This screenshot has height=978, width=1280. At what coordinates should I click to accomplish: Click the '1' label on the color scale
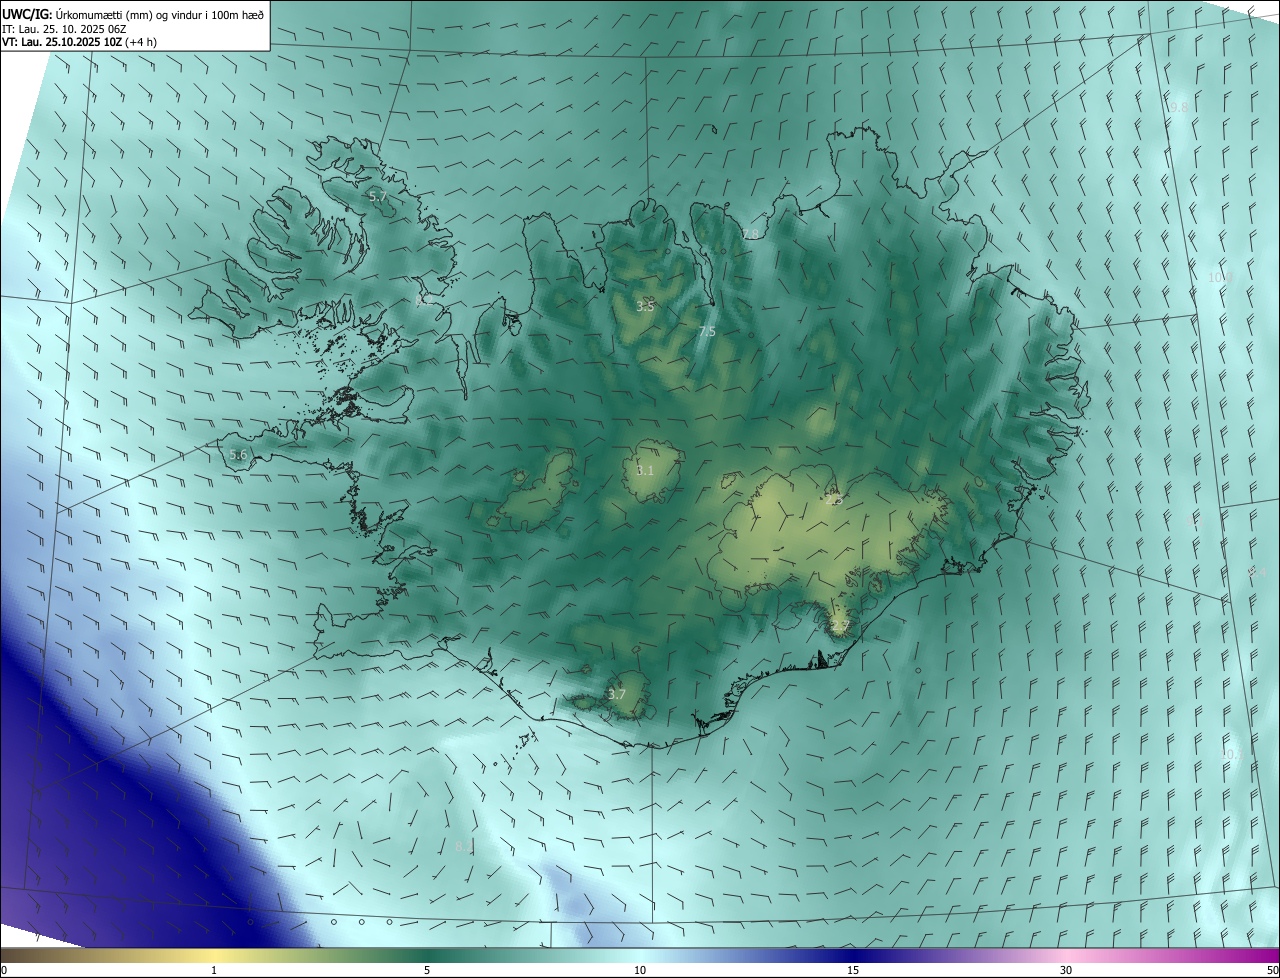point(214,970)
